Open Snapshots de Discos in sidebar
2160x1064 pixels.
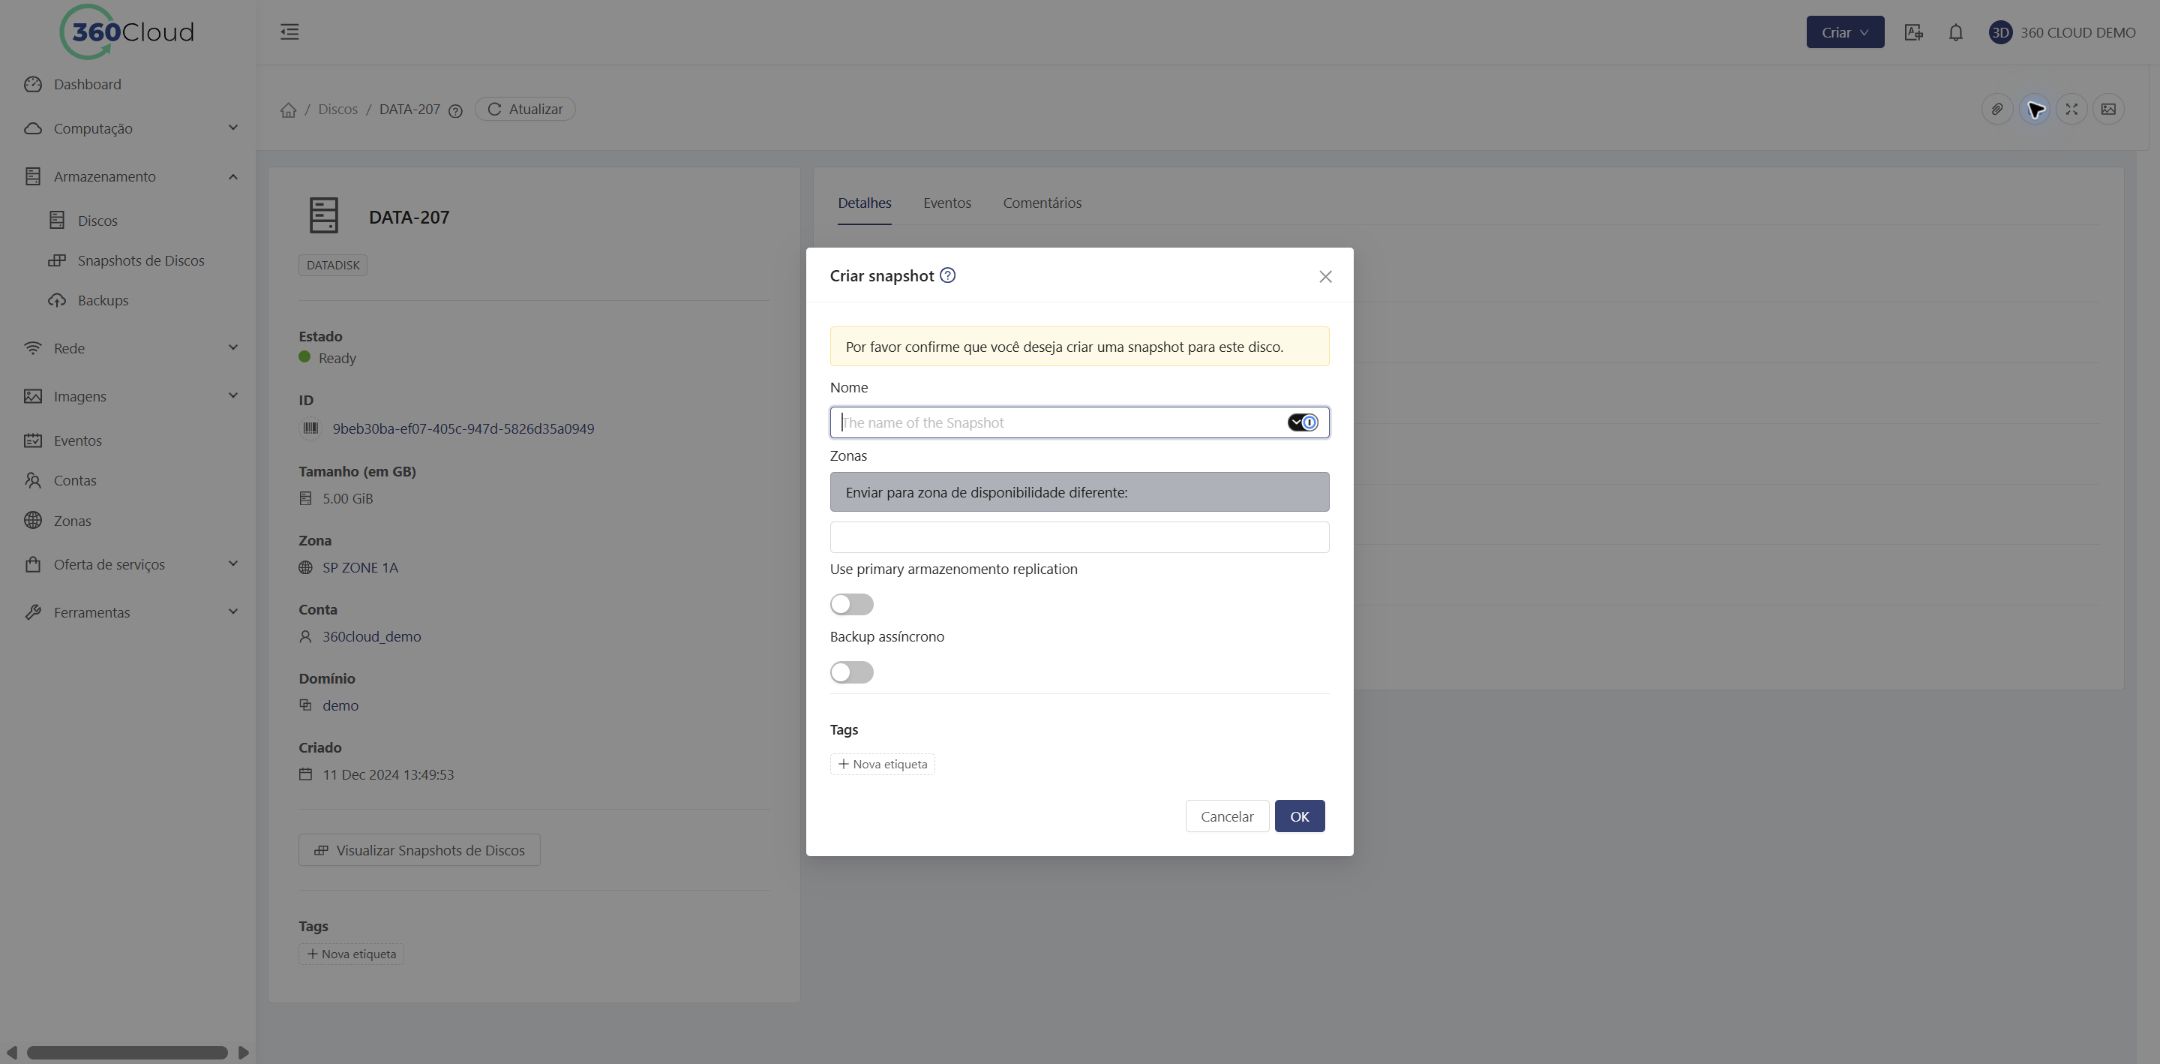pos(141,260)
